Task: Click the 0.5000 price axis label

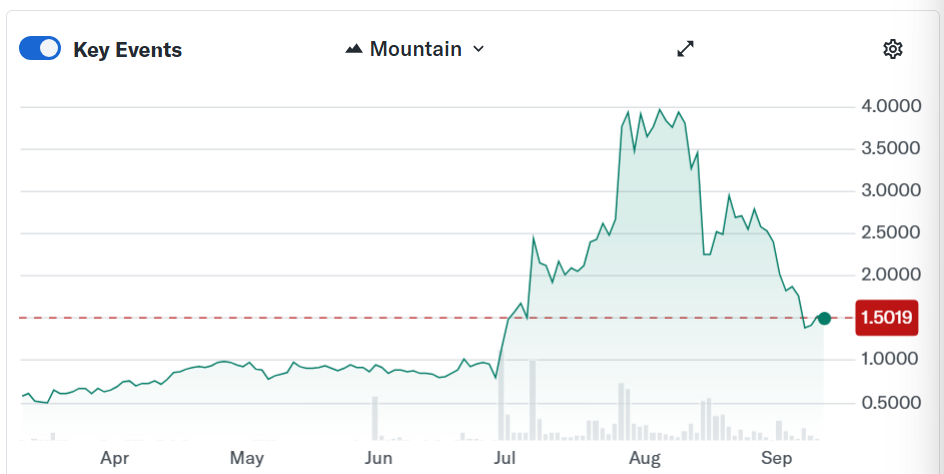Action: (x=890, y=402)
